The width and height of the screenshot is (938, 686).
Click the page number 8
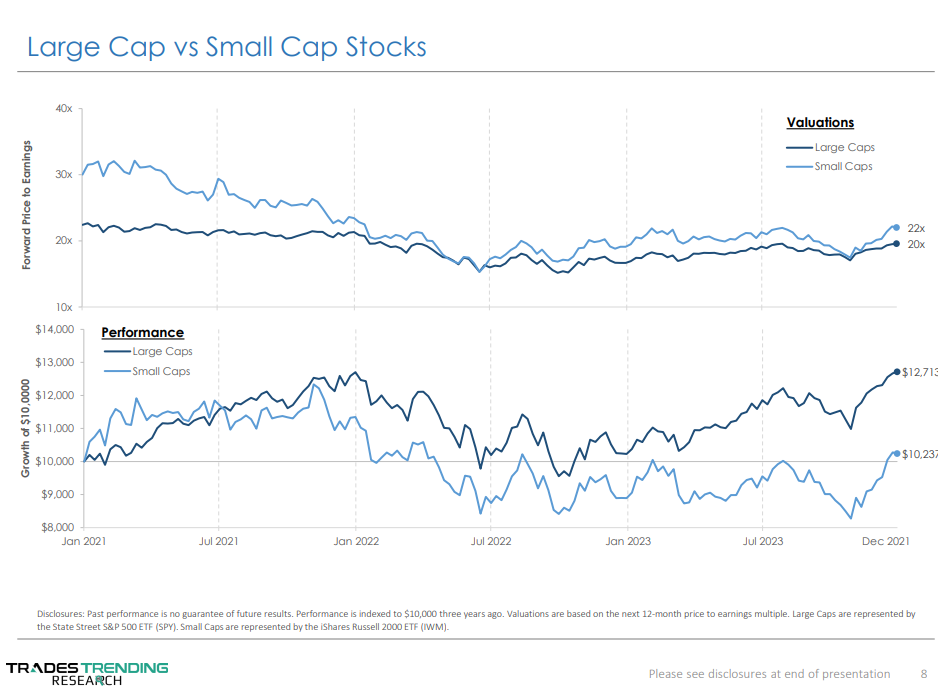[923, 673]
